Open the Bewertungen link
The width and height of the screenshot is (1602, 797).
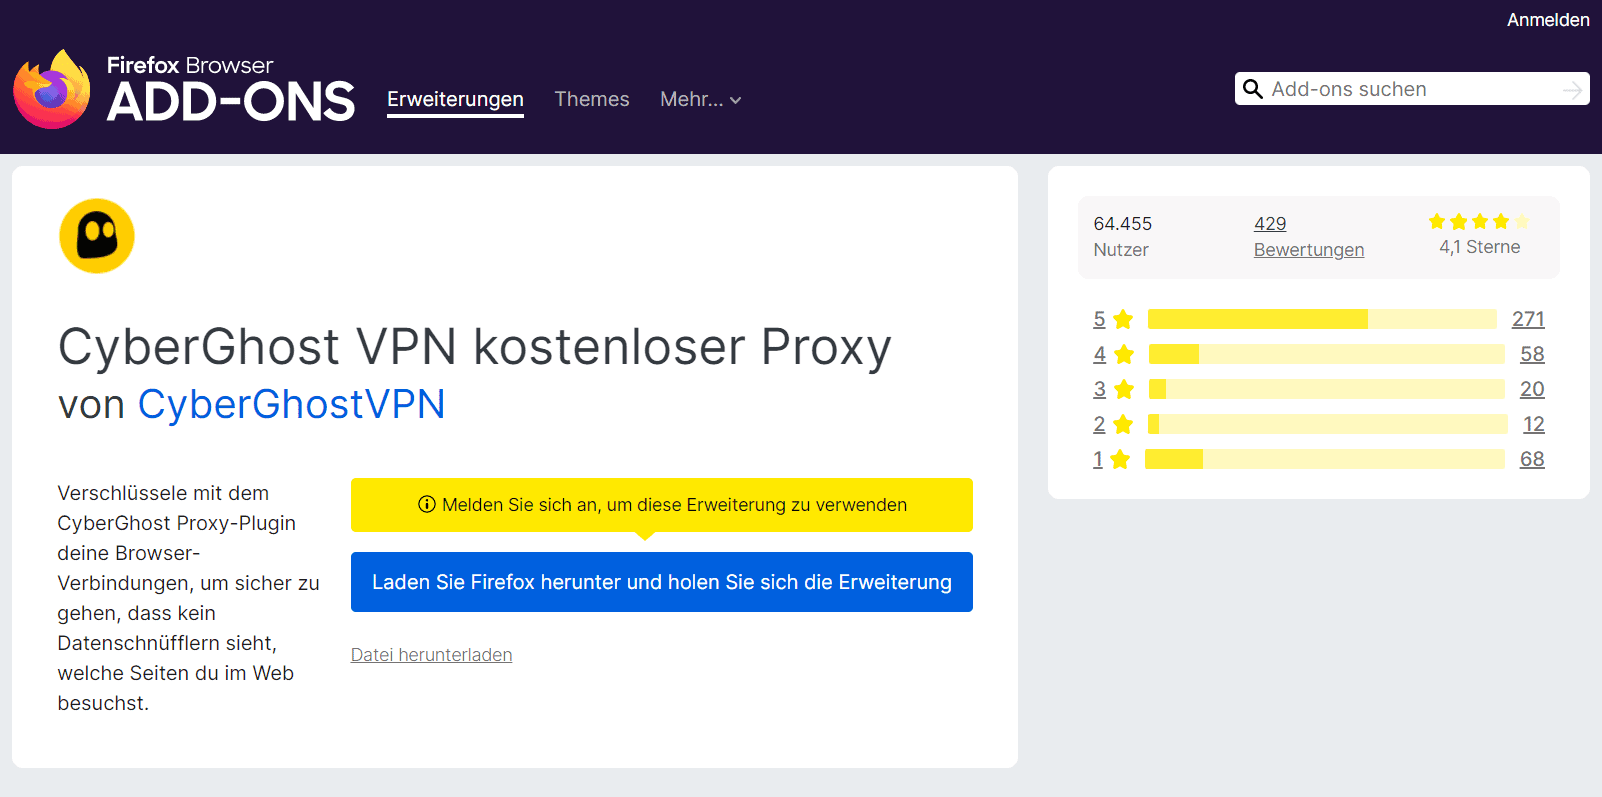click(x=1309, y=250)
